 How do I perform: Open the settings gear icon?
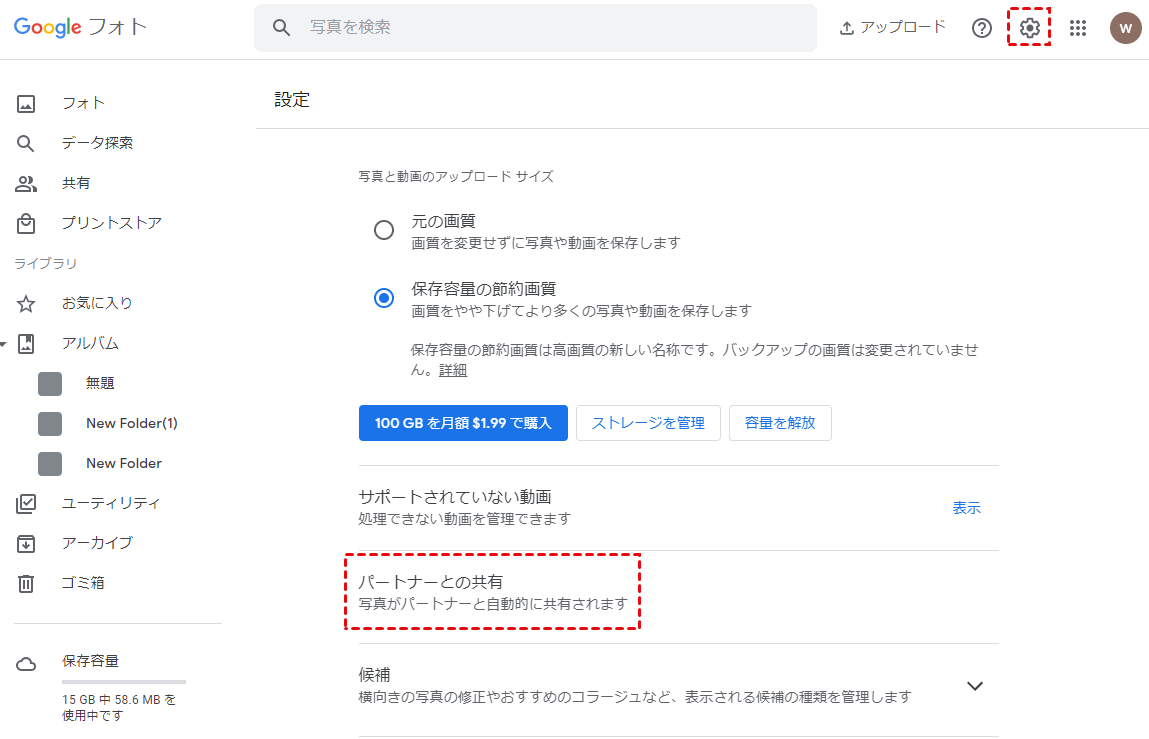click(1030, 28)
